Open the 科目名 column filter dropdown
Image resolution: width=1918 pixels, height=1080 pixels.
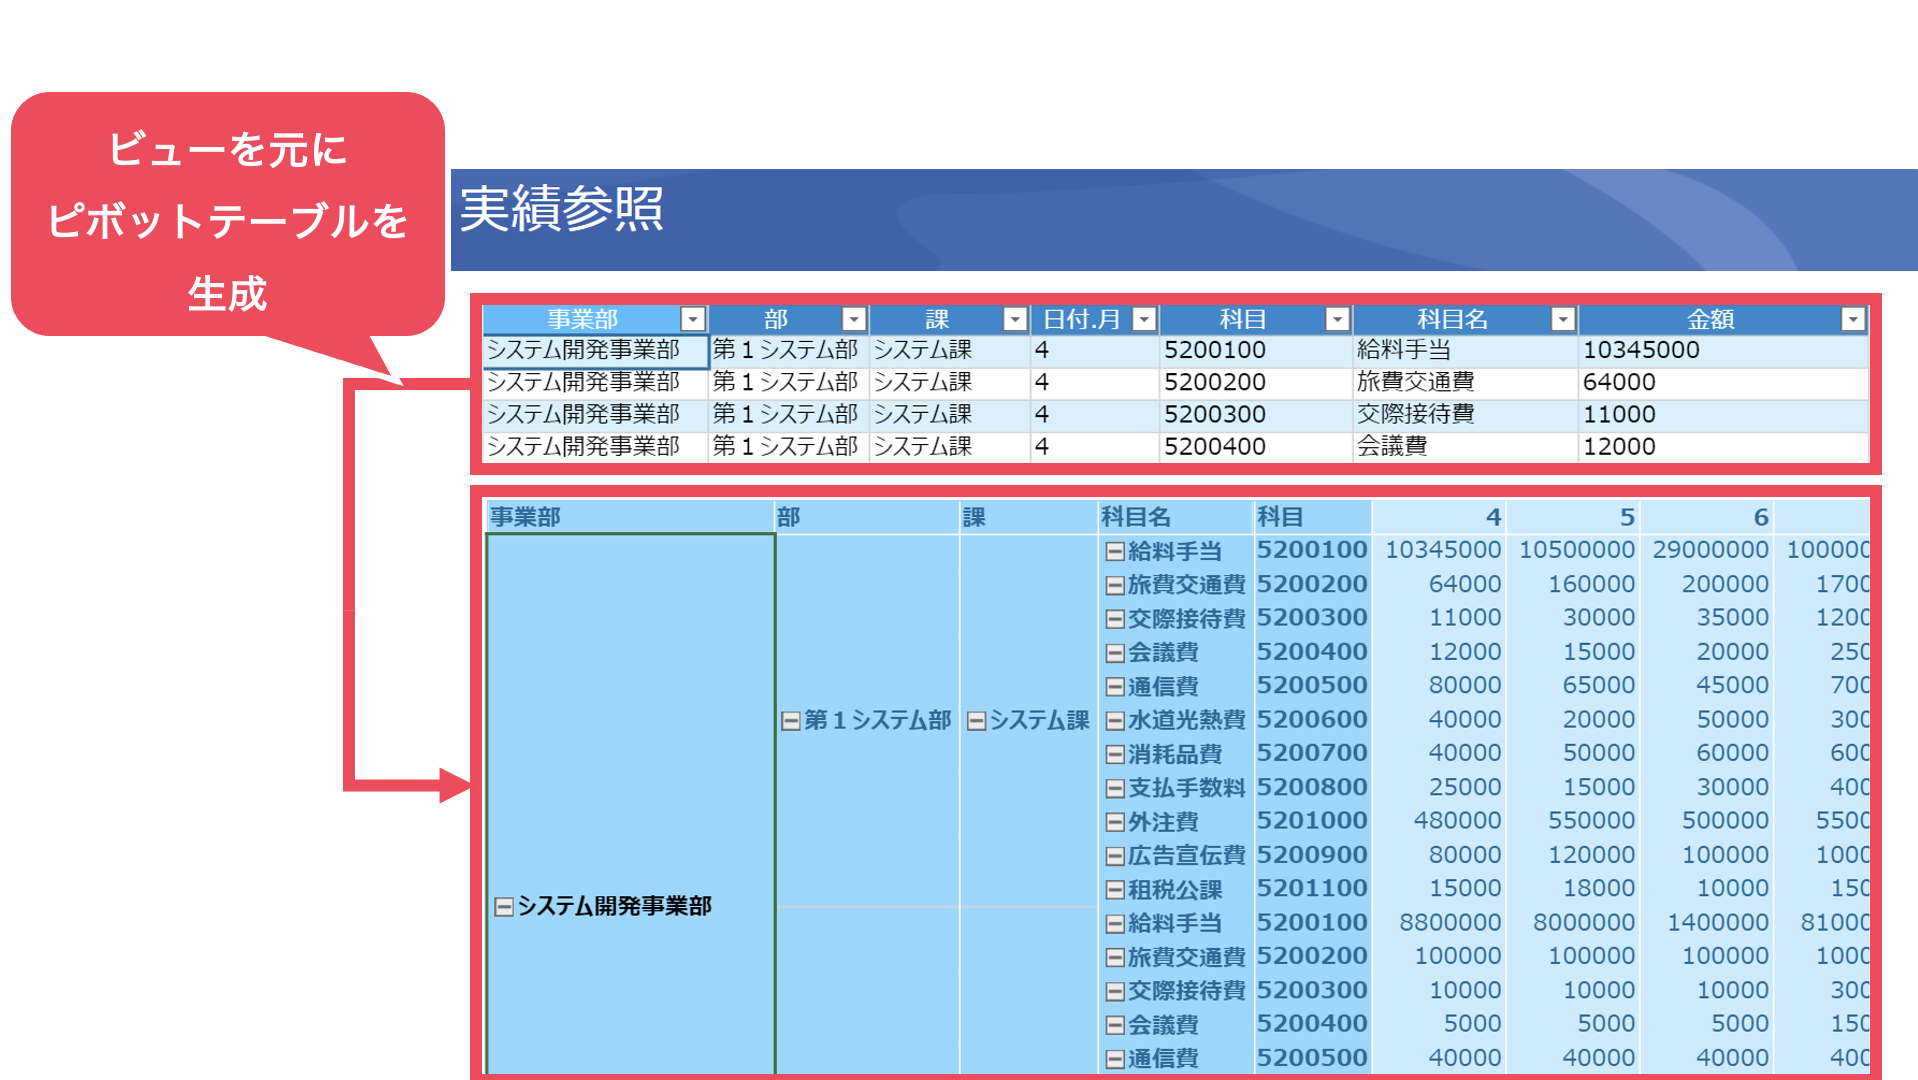point(1562,319)
